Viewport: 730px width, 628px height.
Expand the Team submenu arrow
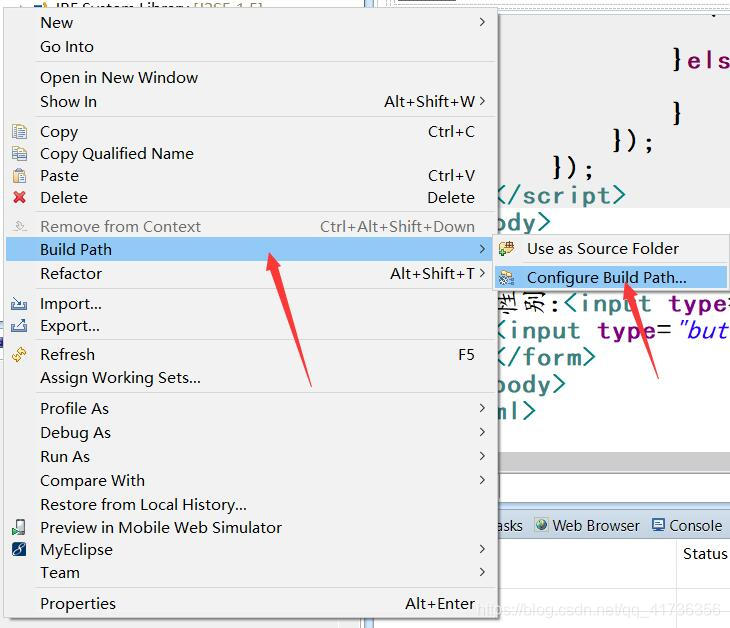tap(482, 572)
